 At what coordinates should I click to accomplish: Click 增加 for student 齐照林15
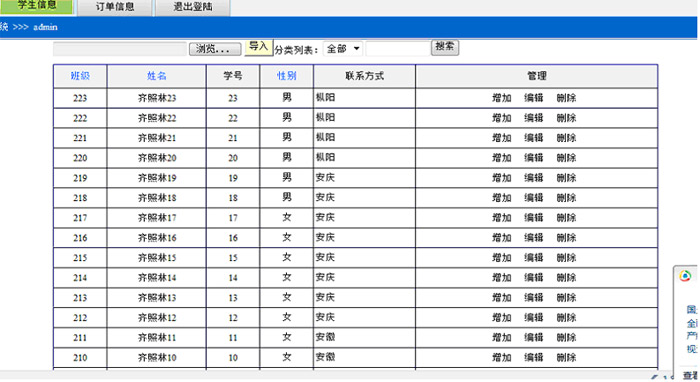(x=501, y=257)
